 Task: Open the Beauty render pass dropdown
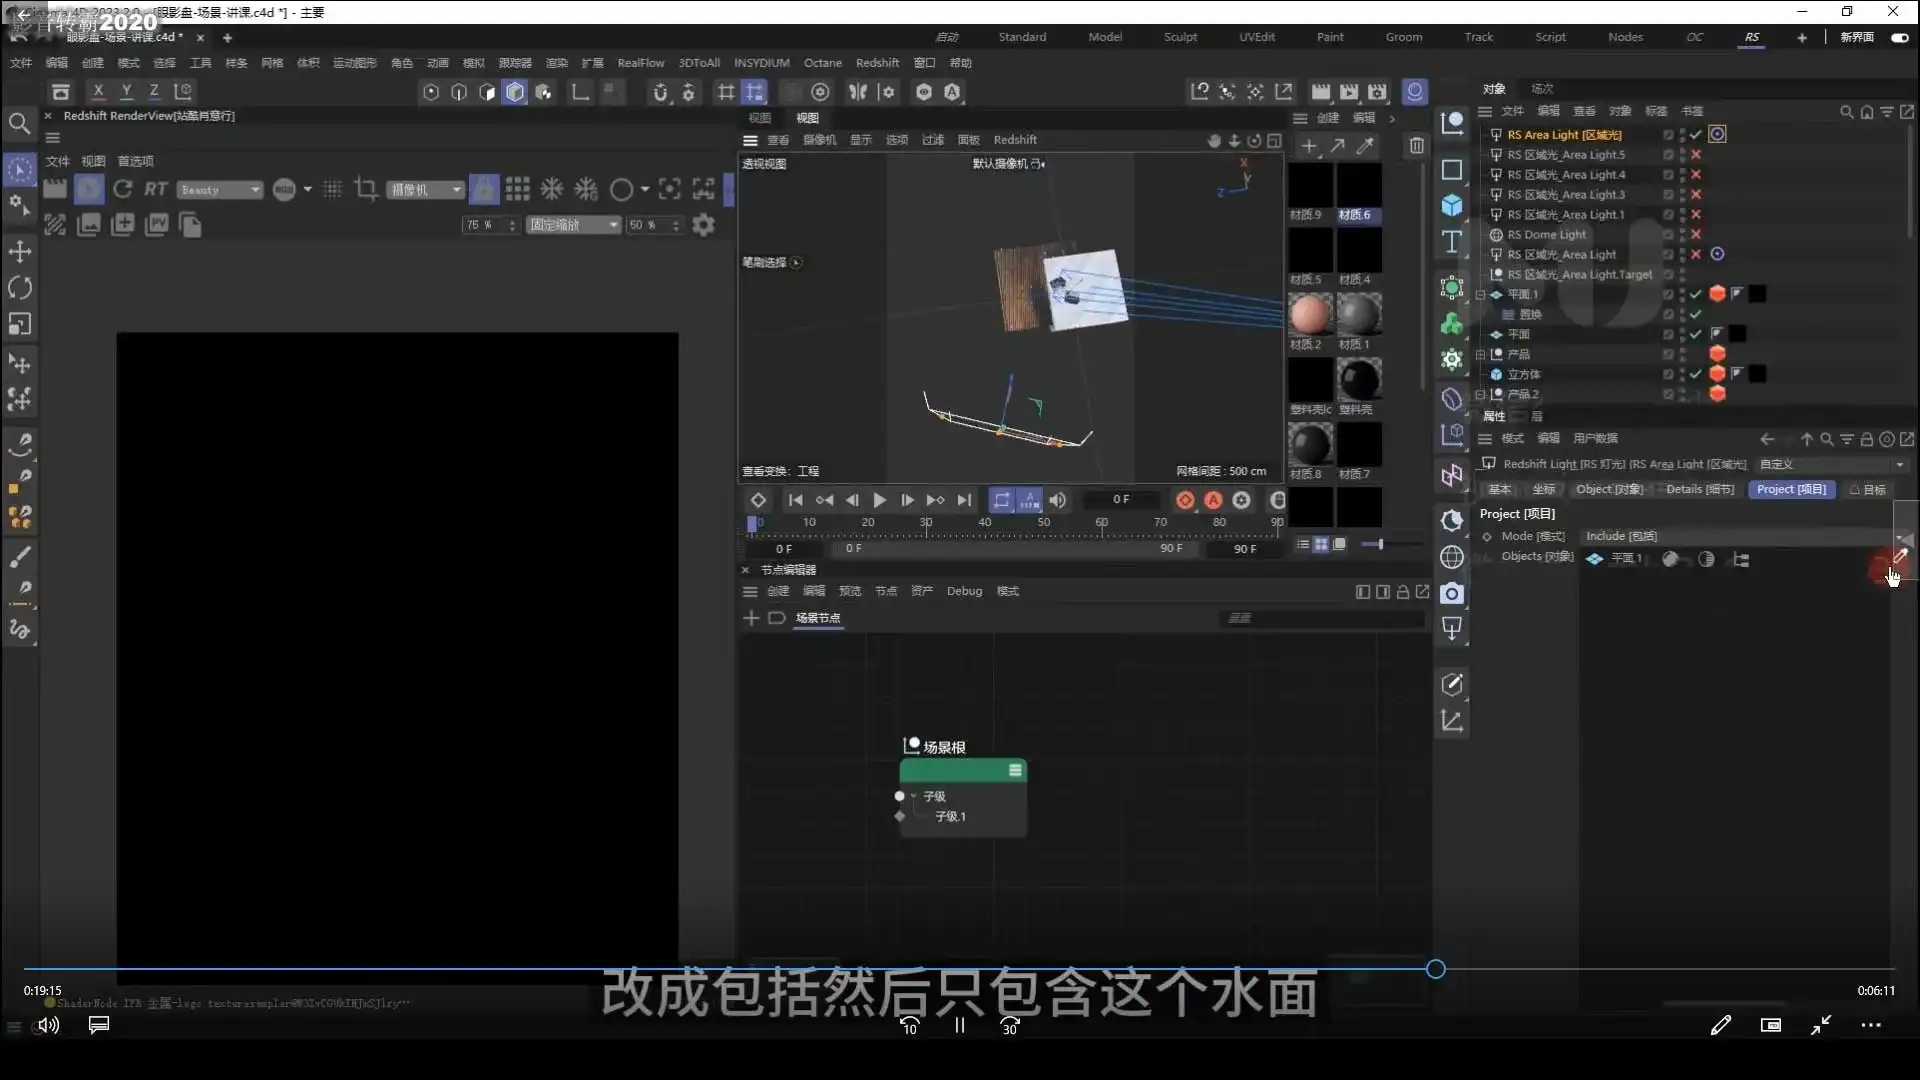pos(219,189)
